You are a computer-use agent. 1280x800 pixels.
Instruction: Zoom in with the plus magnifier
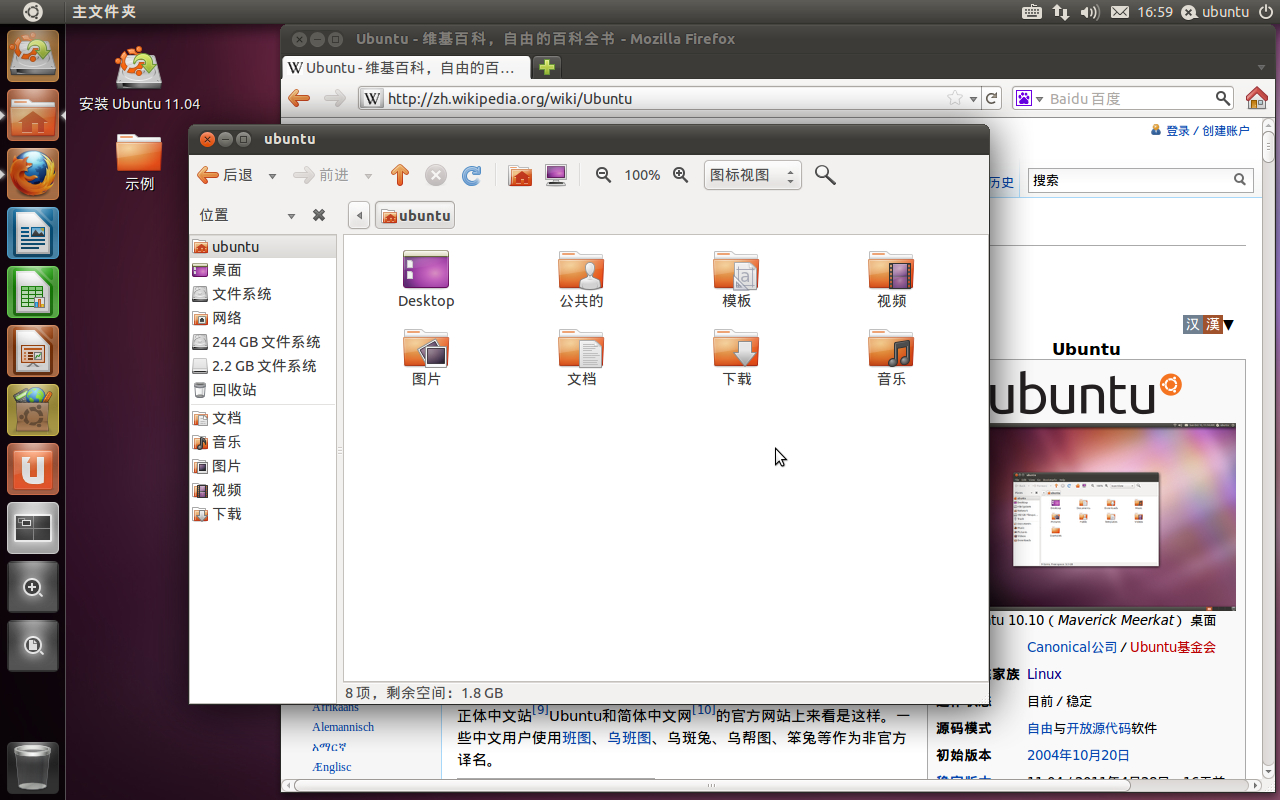[x=681, y=175]
